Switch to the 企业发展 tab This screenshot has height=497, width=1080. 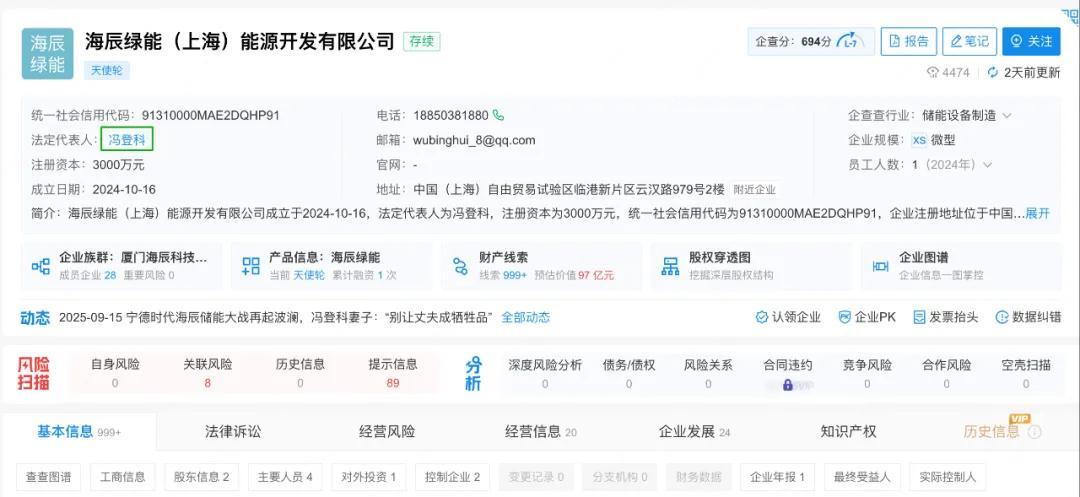point(694,432)
